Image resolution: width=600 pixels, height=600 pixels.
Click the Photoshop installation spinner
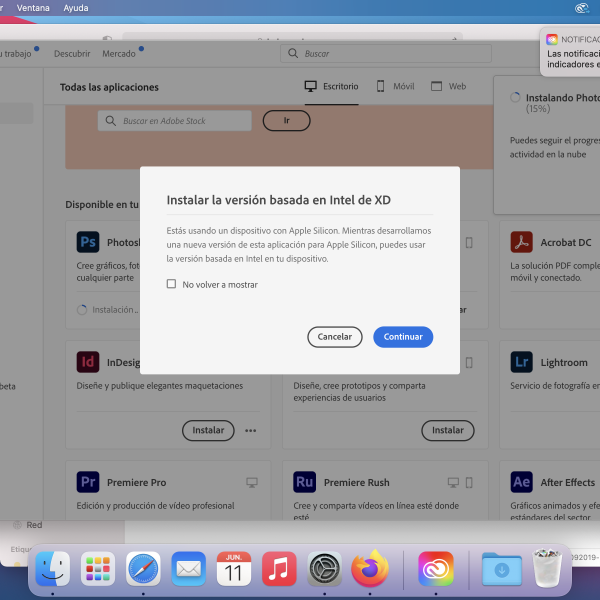[x=82, y=310]
